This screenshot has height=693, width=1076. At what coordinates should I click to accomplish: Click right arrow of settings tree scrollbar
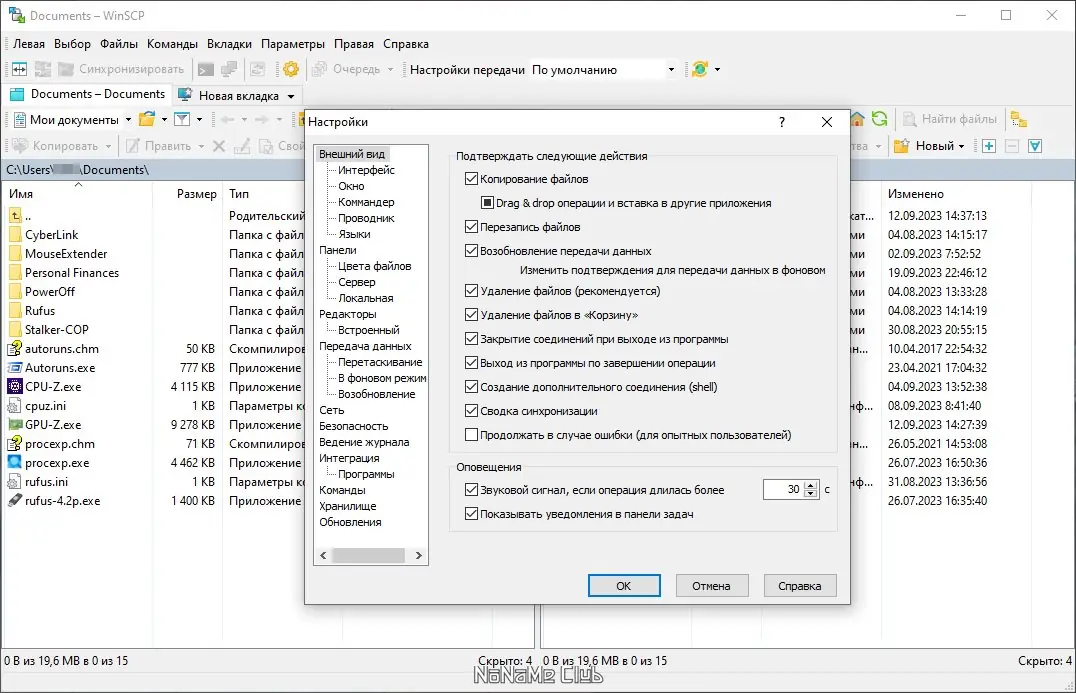point(419,555)
